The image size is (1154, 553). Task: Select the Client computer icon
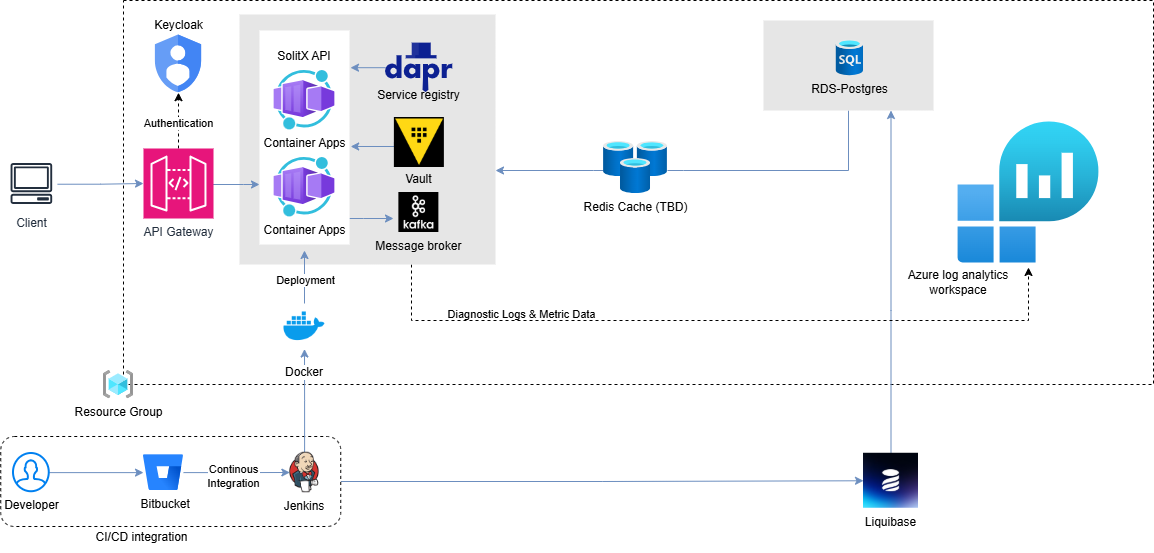point(31,184)
